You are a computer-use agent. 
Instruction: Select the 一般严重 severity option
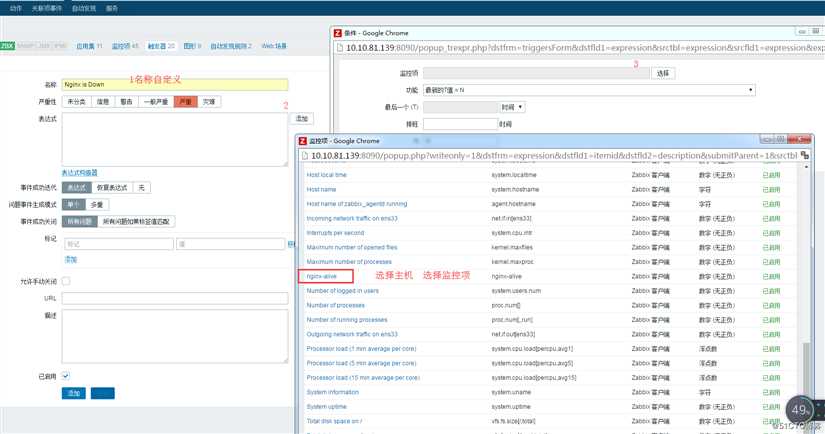(x=156, y=102)
